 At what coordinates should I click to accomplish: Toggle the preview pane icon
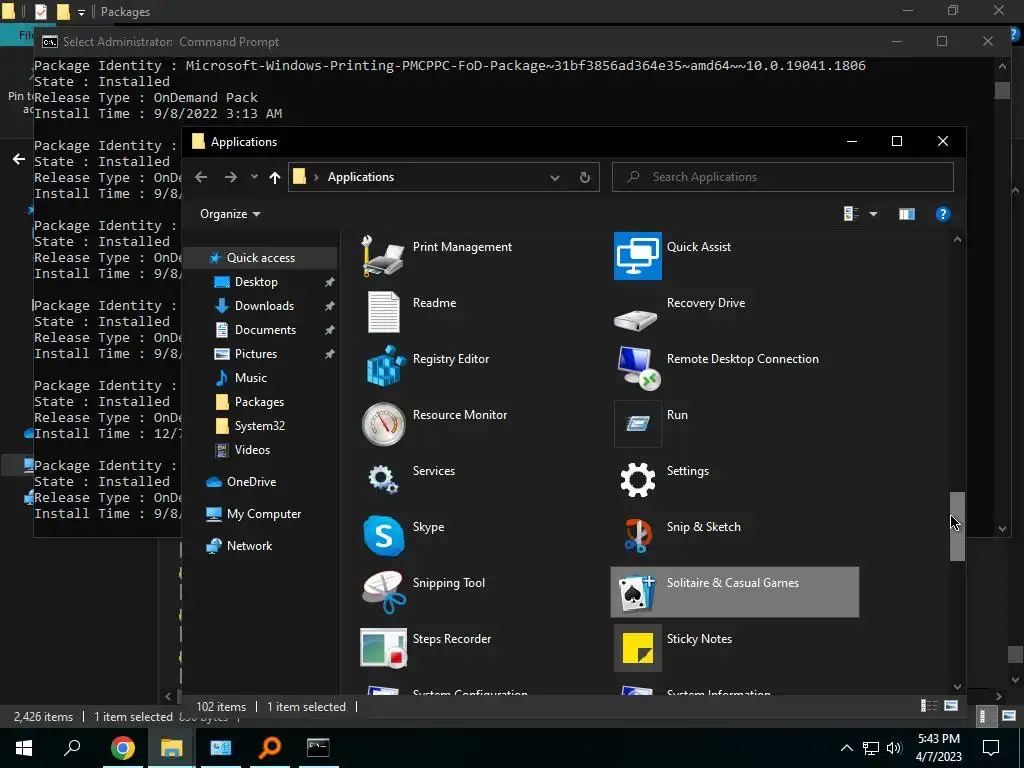tap(906, 214)
